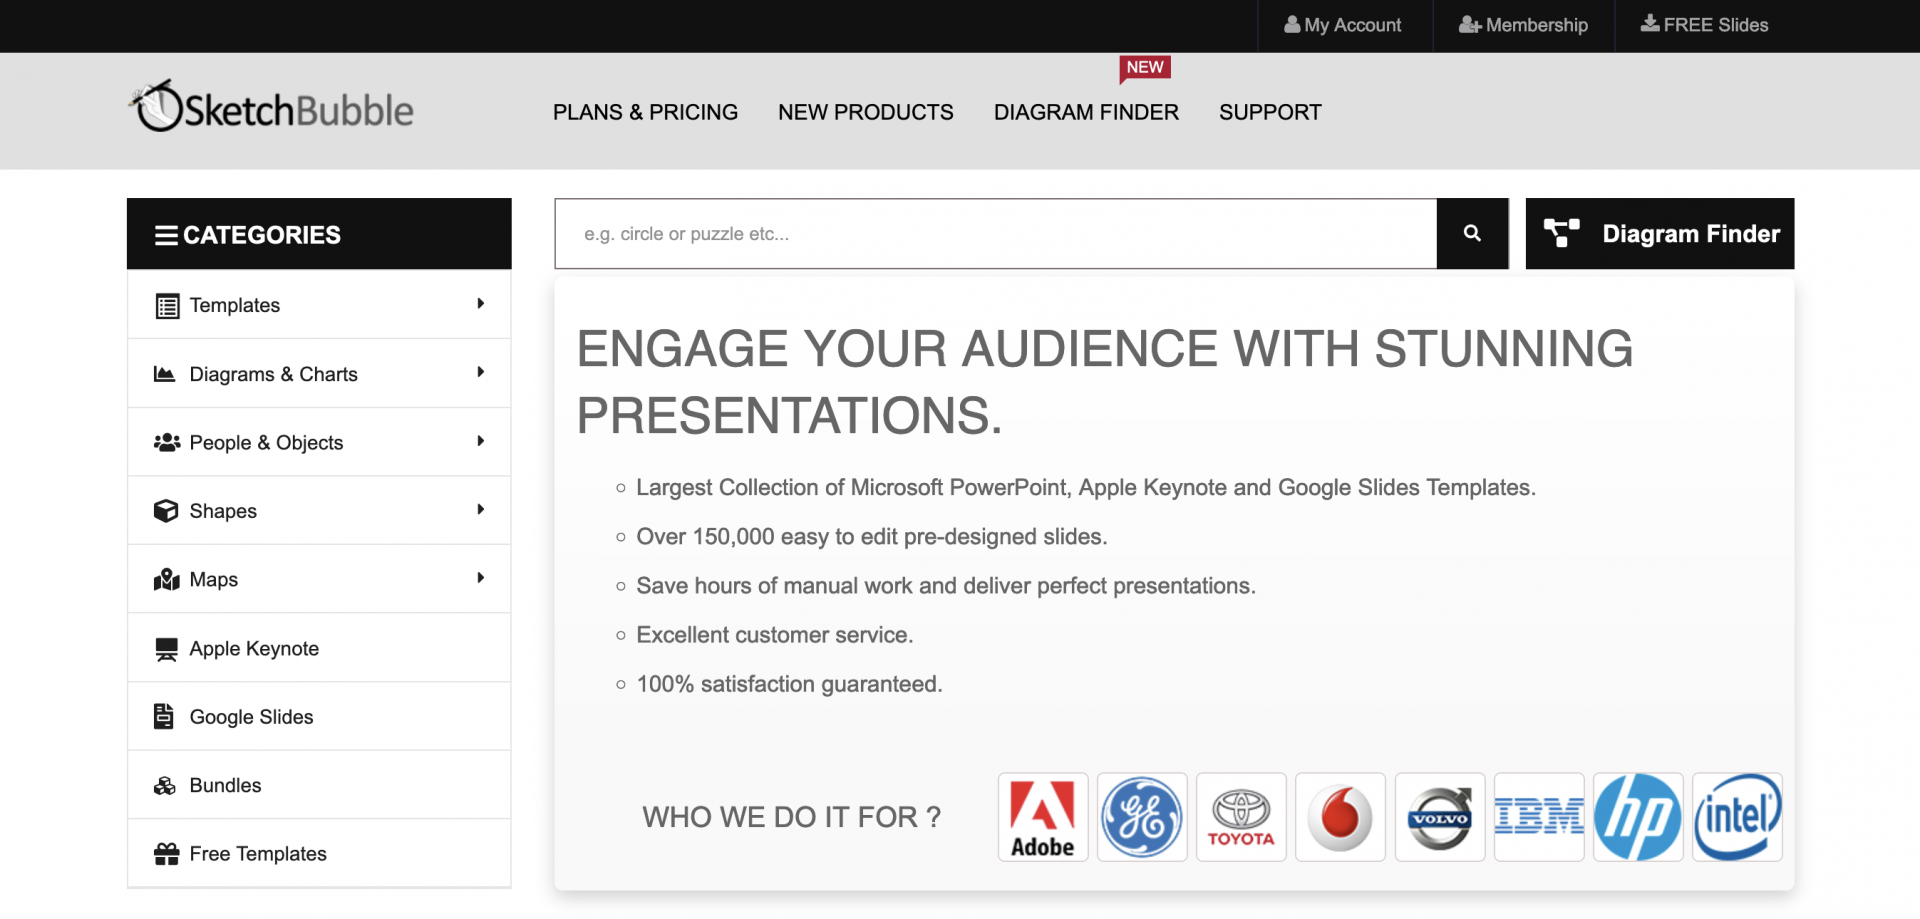The width and height of the screenshot is (1920, 919).
Task: Click the black Diagram Finder button
Action: (1659, 234)
